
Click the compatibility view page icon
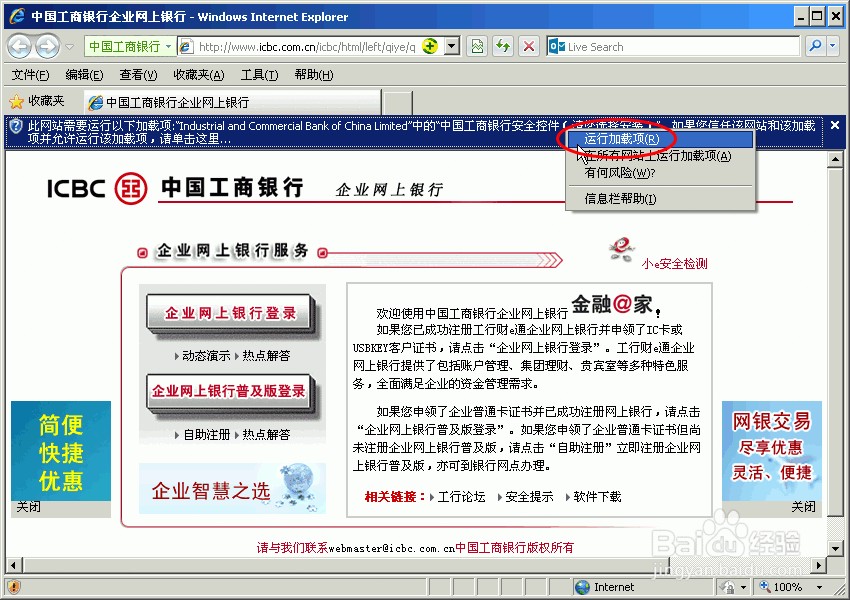click(x=477, y=47)
